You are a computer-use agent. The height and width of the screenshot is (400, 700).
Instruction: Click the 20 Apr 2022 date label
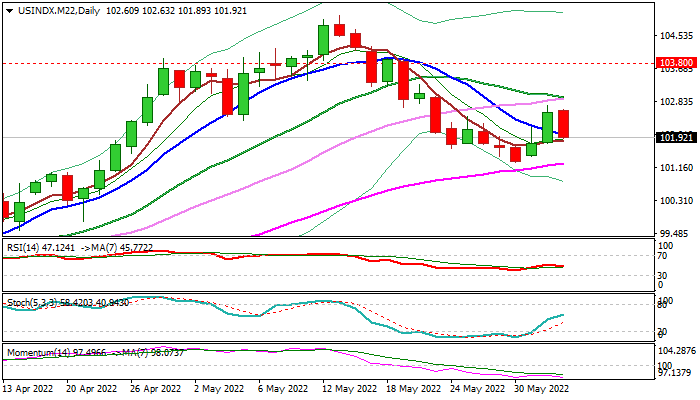(93, 388)
